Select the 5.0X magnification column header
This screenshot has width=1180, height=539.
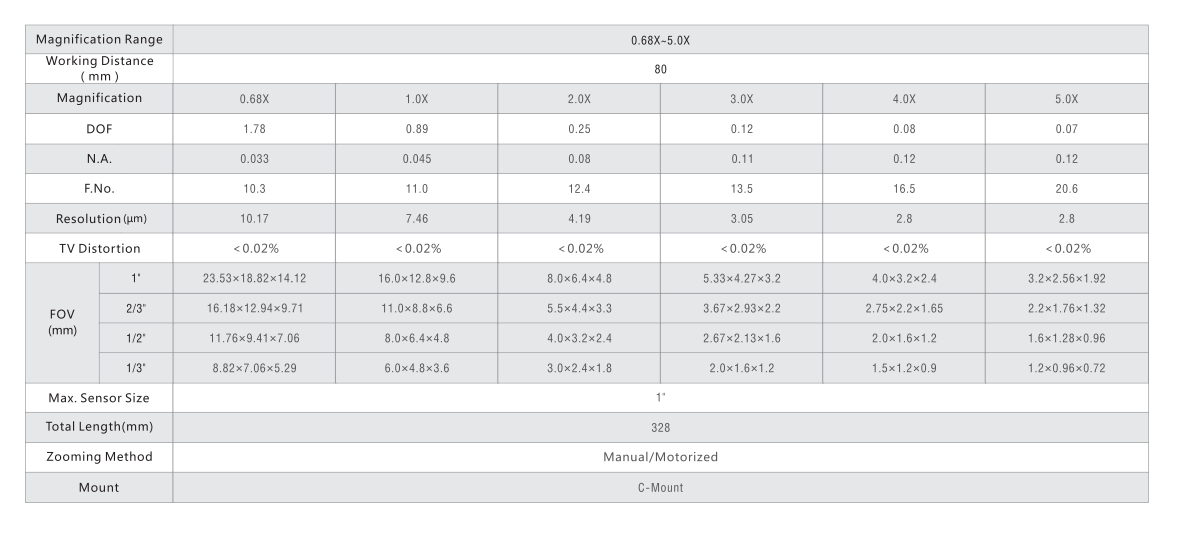pos(1066,99)
